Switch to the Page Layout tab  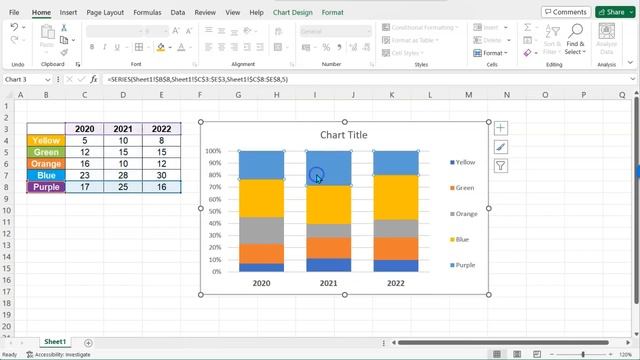coord(105,12)
